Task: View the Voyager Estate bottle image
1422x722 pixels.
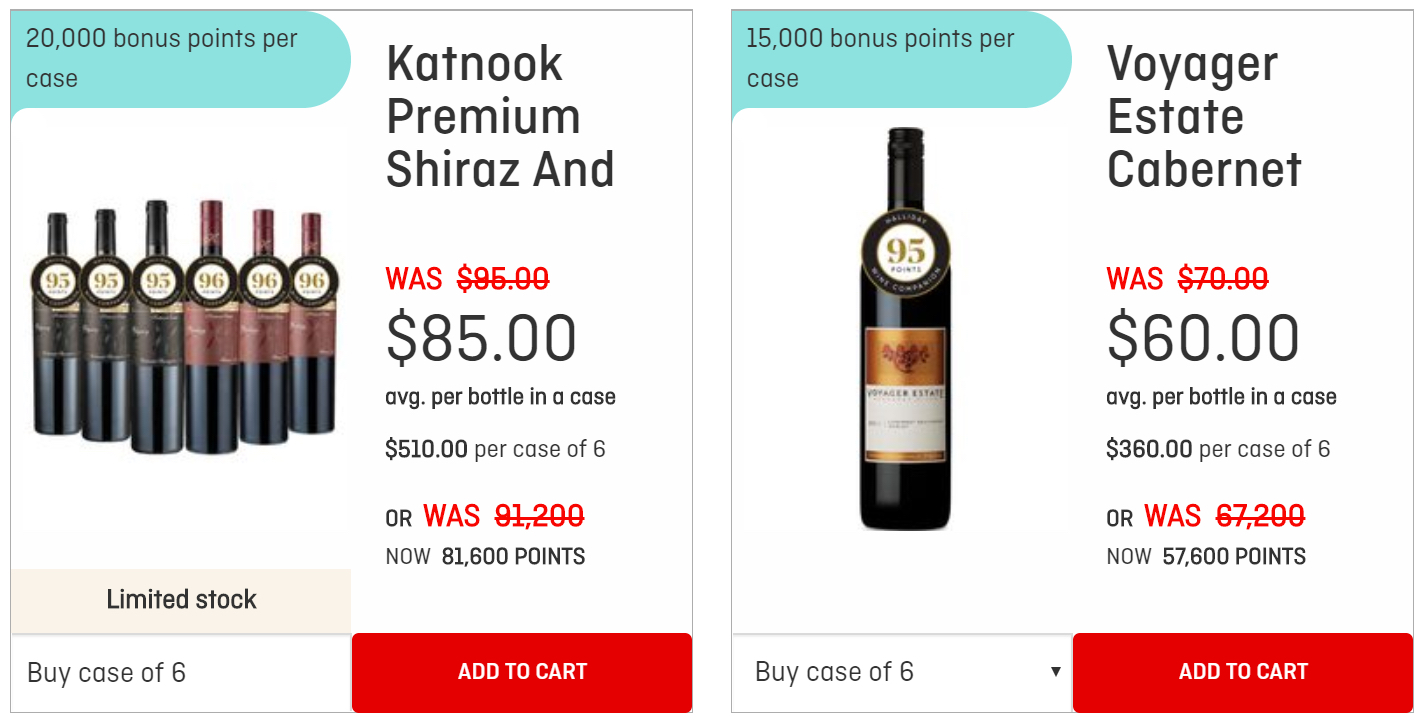Action: (x=905, y=328)
